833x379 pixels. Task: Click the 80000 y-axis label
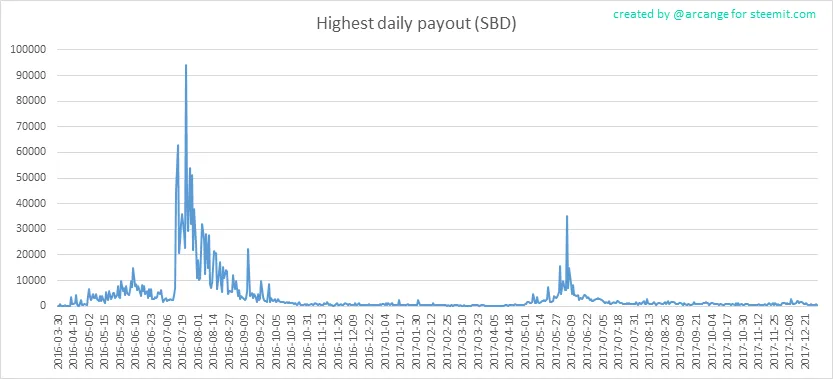(x=31, y=101)
